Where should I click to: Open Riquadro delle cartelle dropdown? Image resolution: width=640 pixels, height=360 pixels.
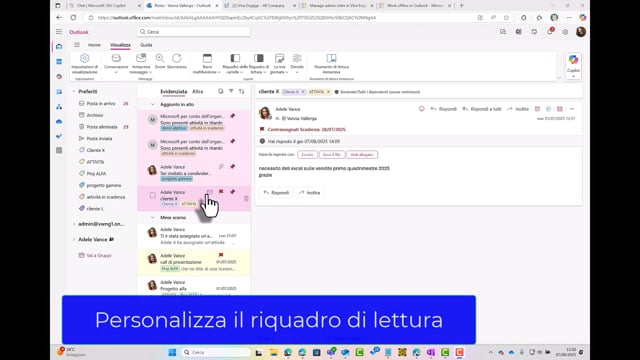pyautogui.click(x=235, y=64)
